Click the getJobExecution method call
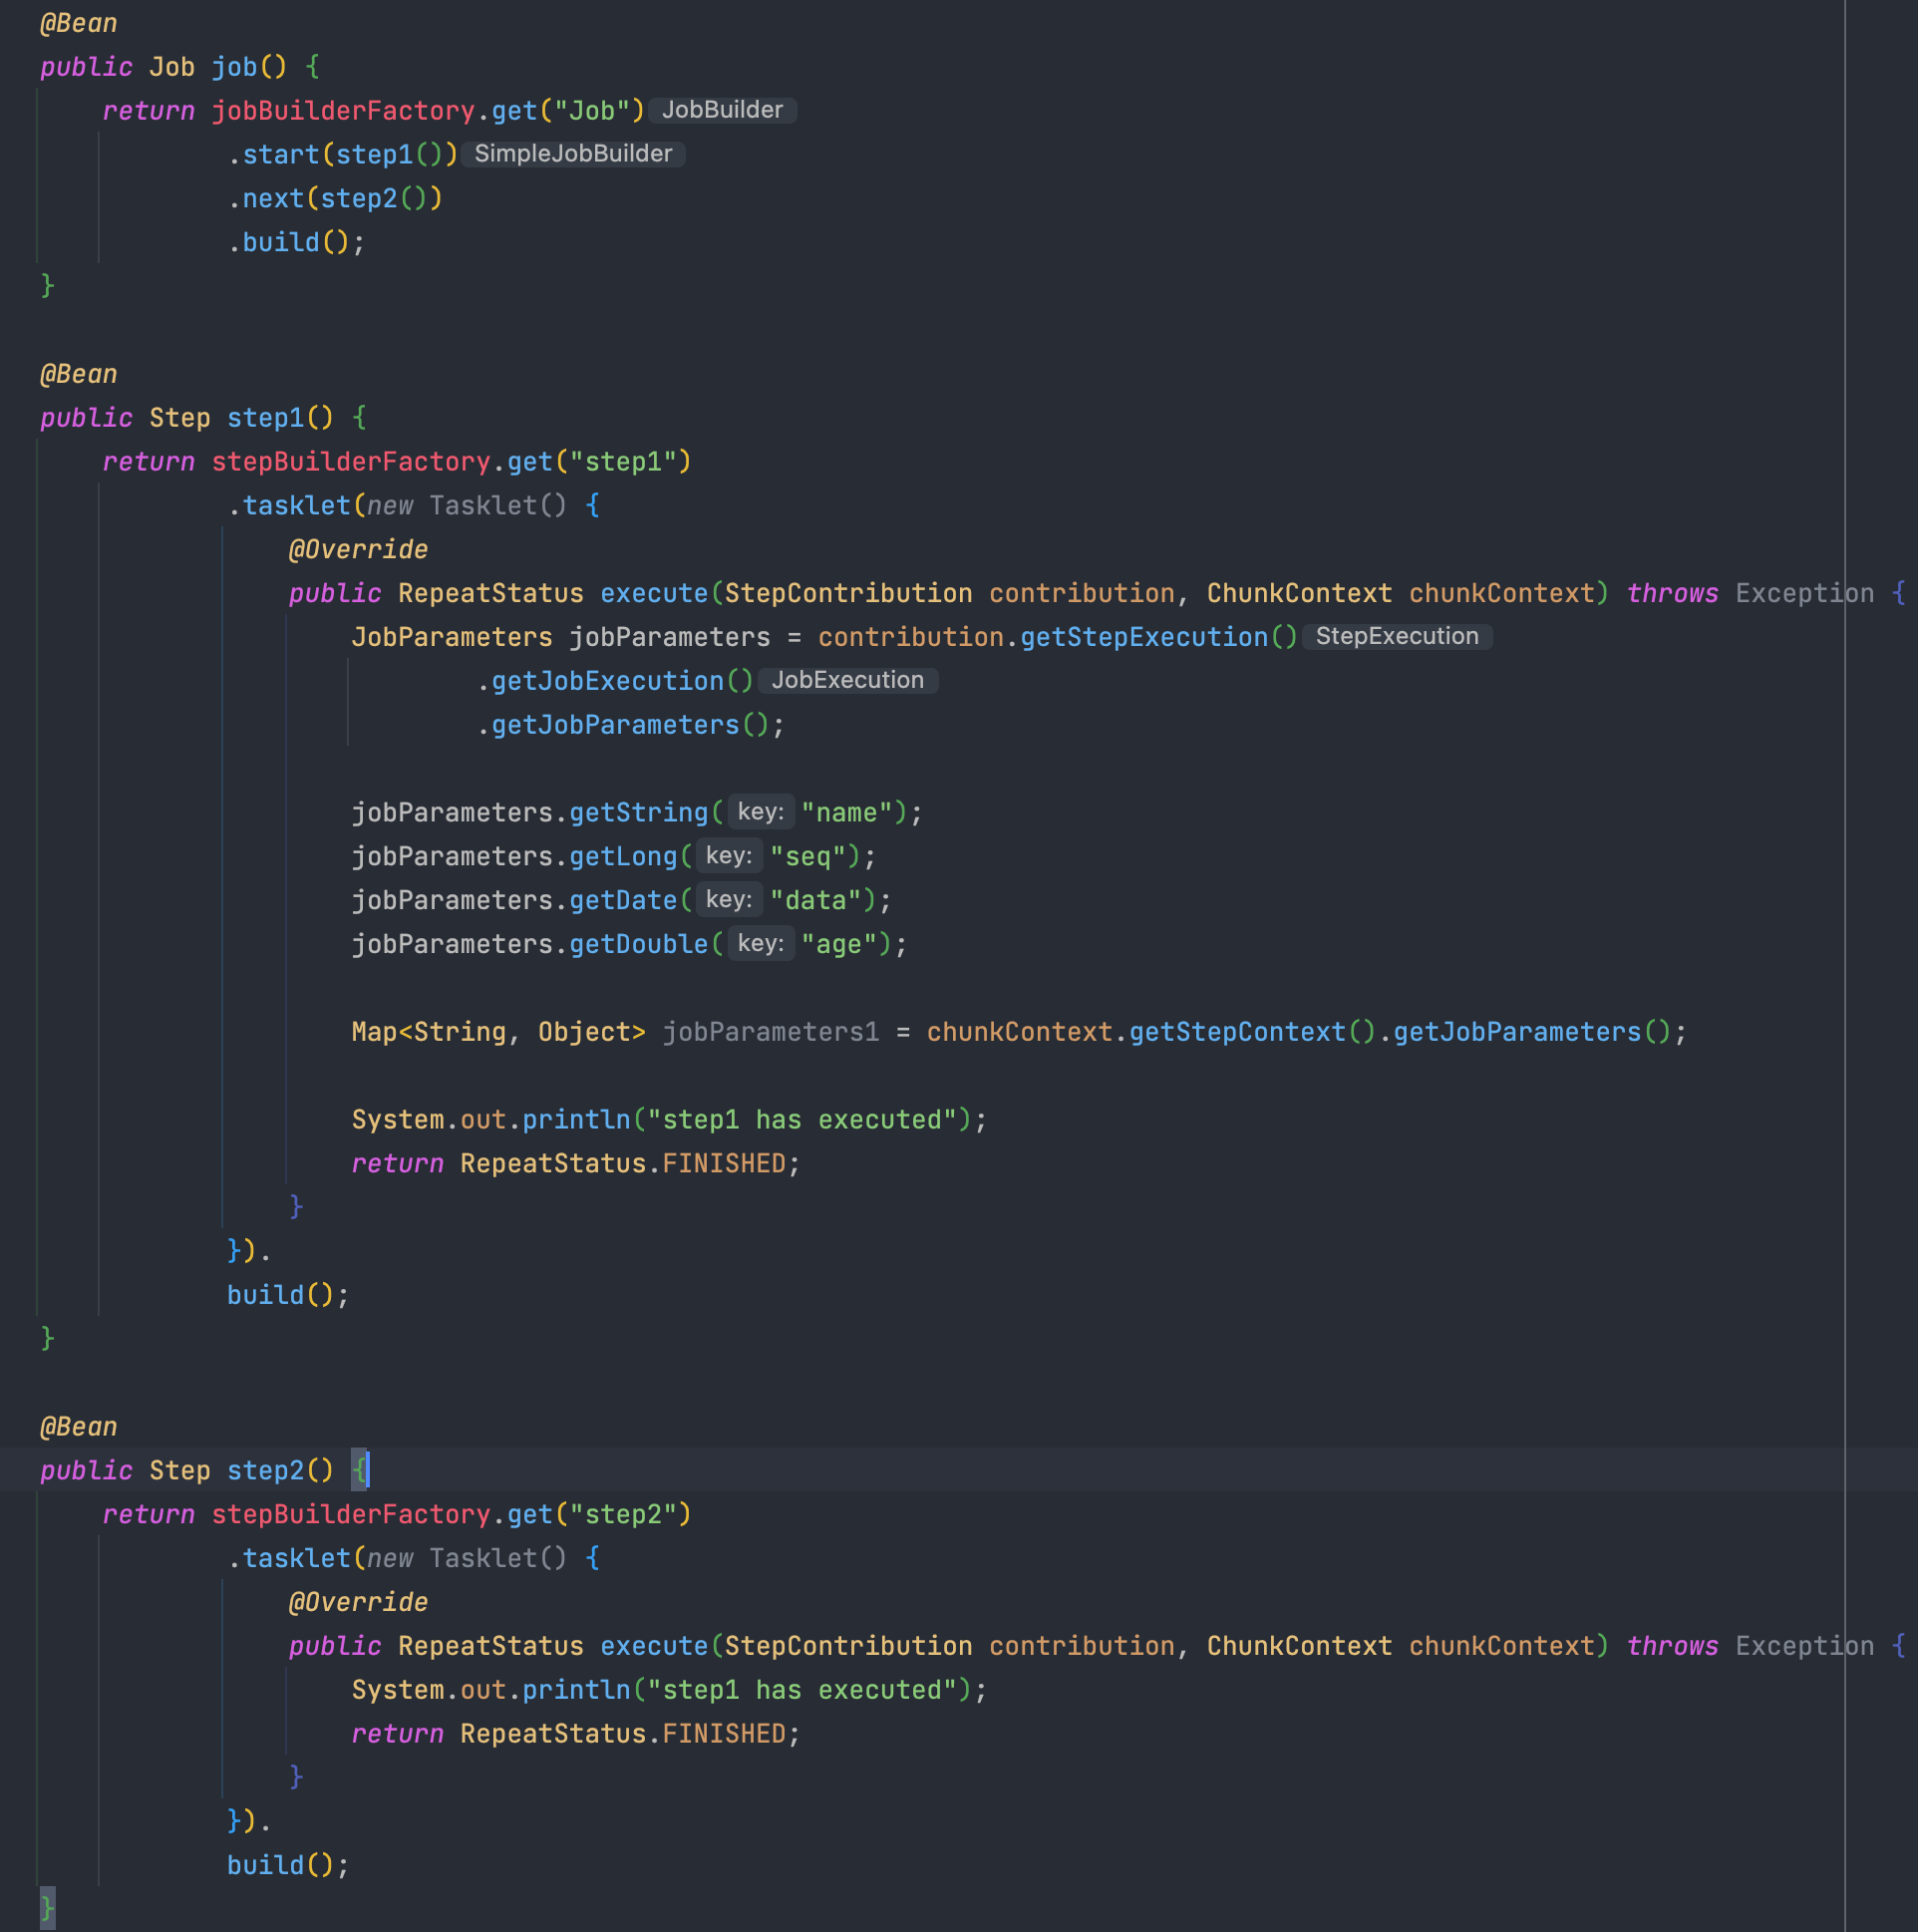 click(x=607, y=682)
